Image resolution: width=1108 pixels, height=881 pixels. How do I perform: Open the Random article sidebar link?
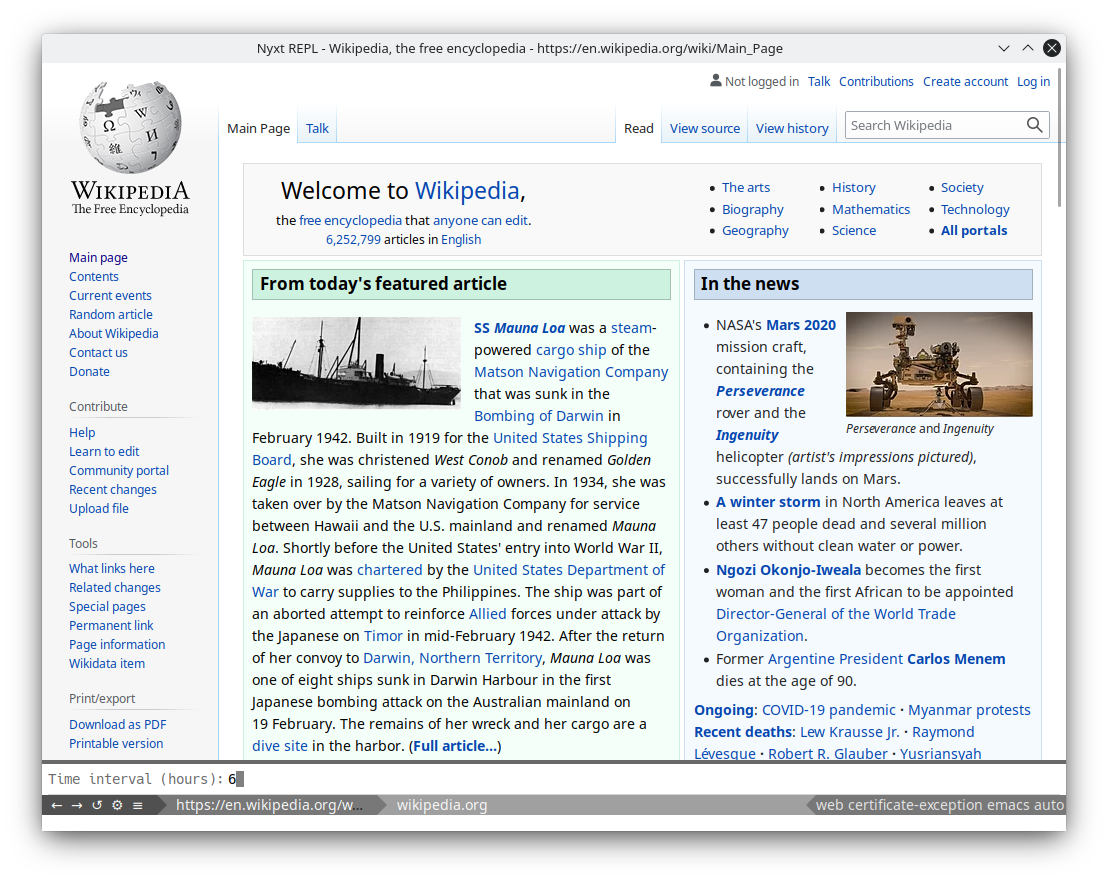tap(111, 314)
